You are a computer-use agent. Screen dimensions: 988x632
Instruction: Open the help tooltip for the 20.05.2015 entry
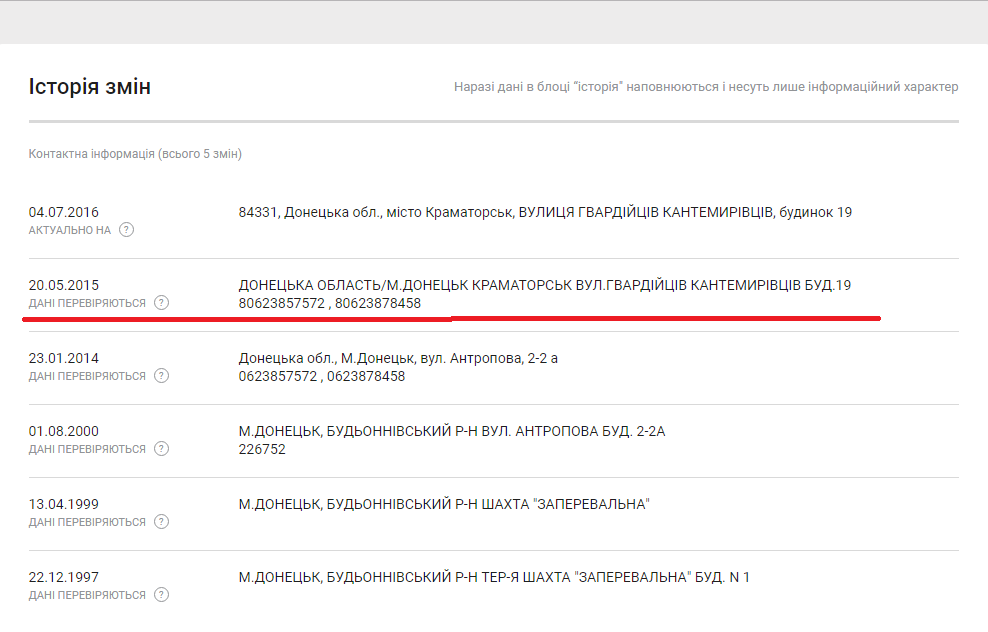[161, 303]
